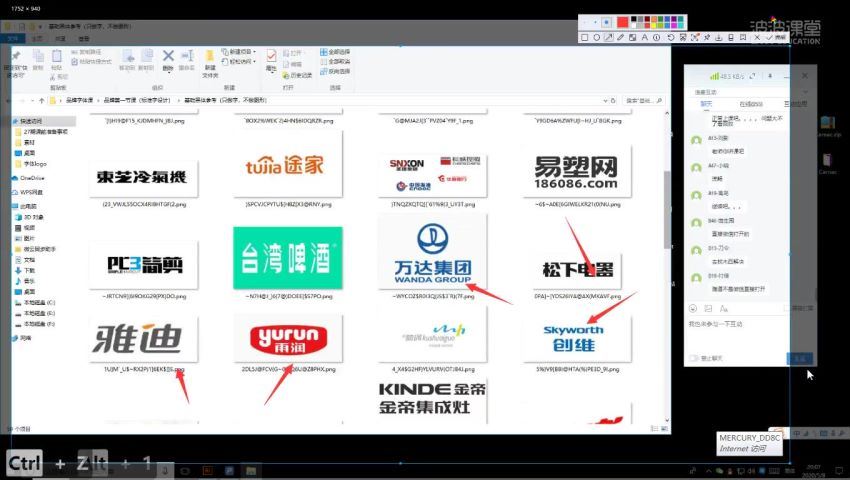The width and height of the screenshot is (850, 480).
Task: Click the Move to icon in the ribbon
Action: point(128,56)
